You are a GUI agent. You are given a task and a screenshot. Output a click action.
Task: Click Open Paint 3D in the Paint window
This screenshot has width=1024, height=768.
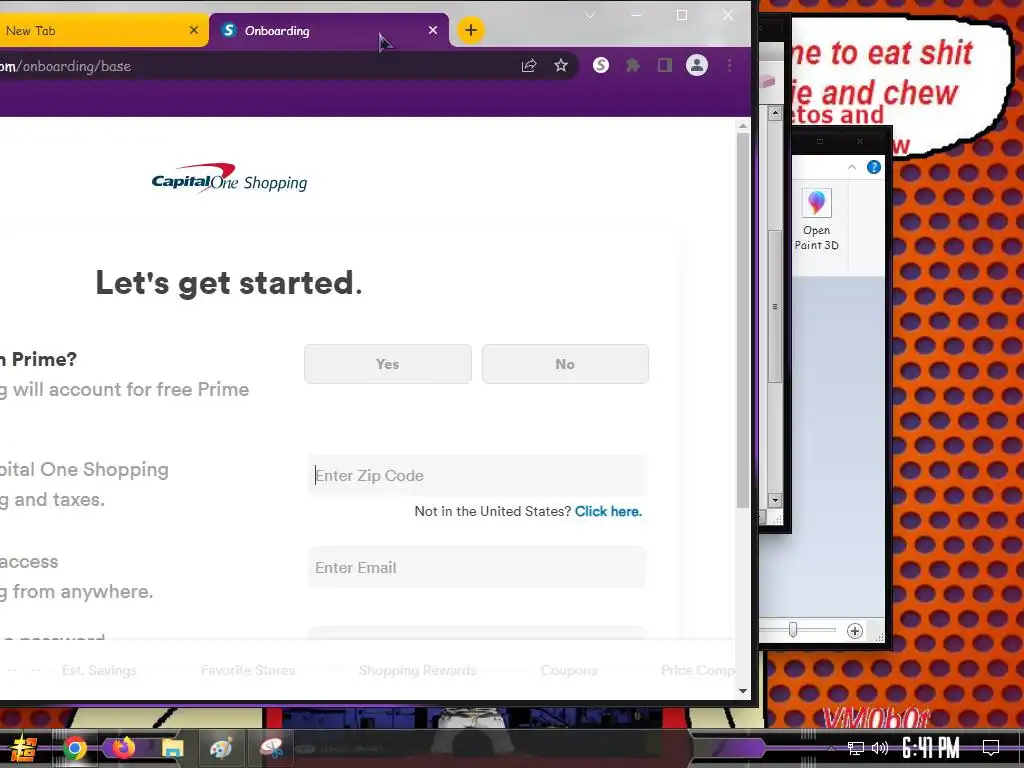tap(816, 220)
